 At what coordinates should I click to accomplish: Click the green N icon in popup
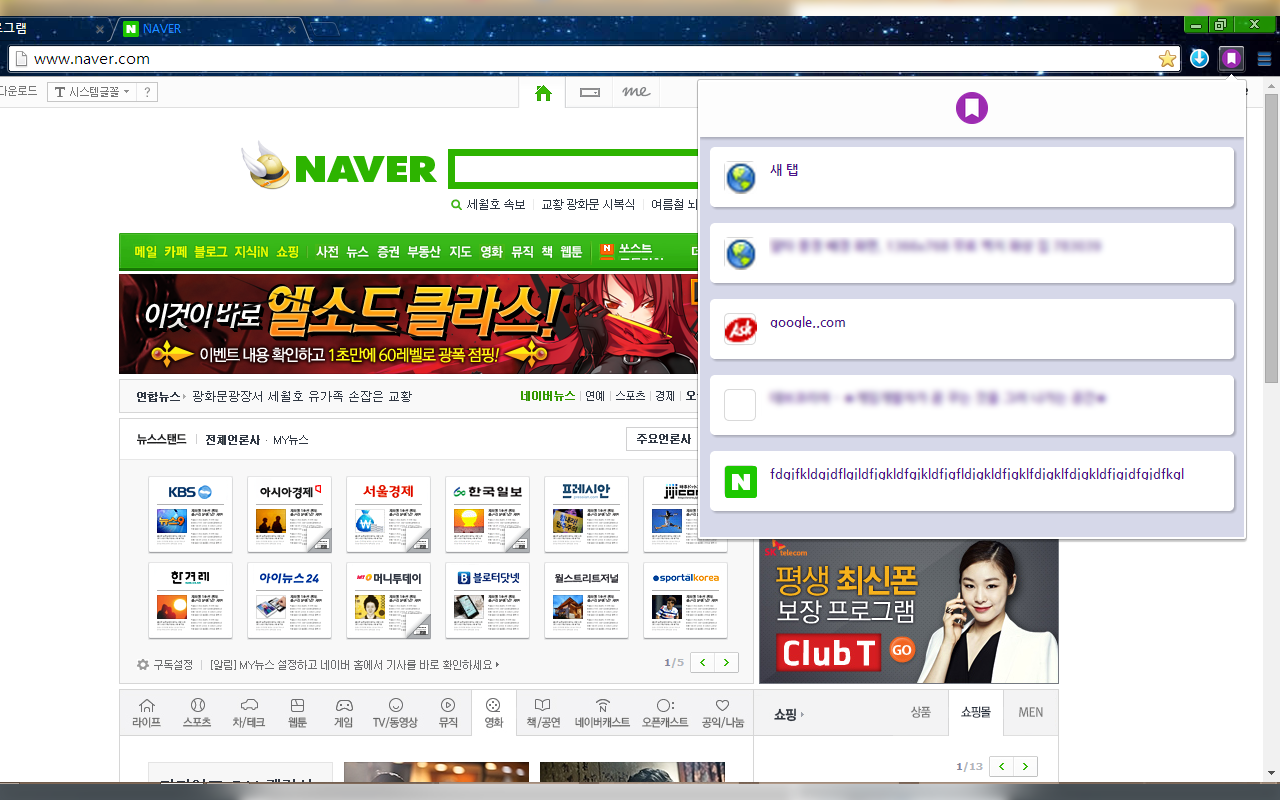740,482
